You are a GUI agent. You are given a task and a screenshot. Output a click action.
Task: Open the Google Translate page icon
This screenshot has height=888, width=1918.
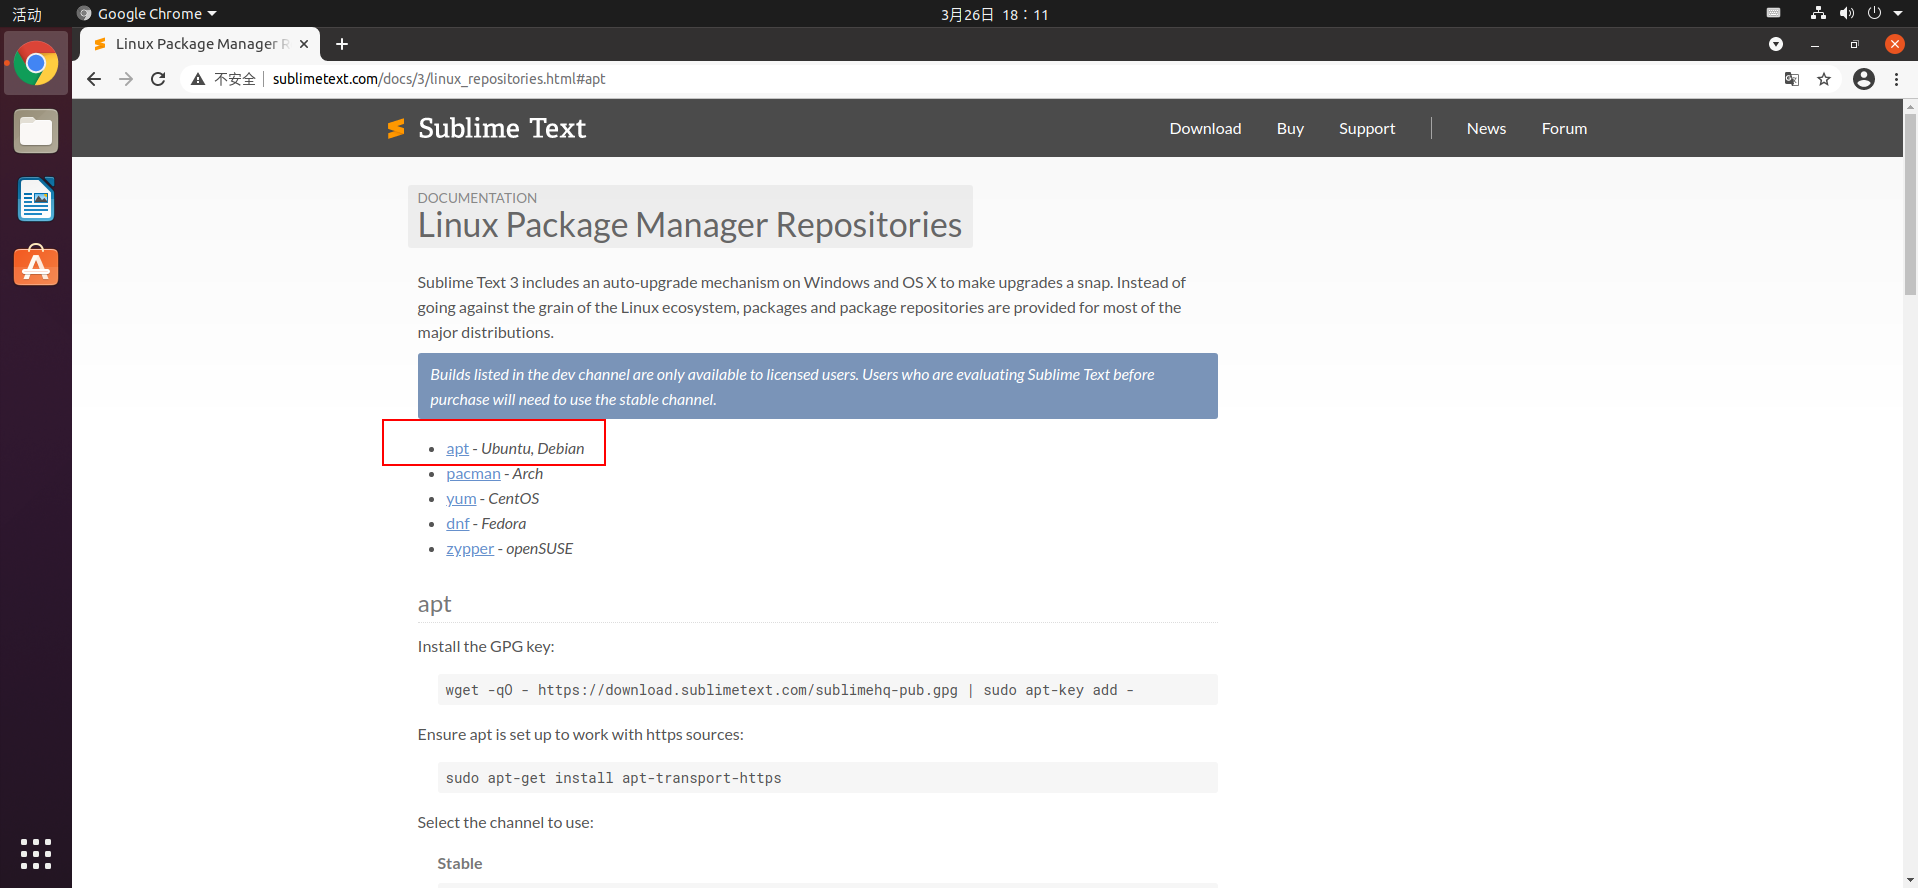tap(1792, 79)
